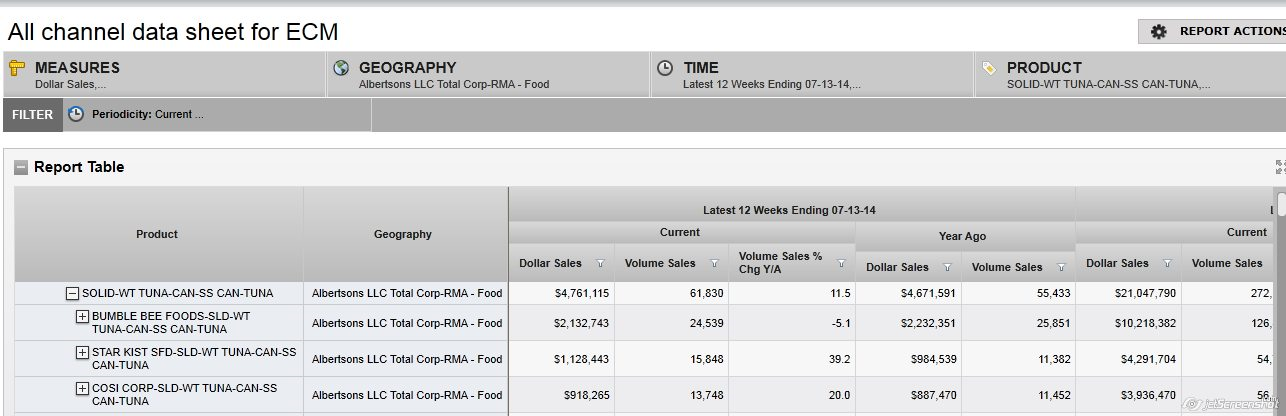Click the Time clock icon
The width and height of the screenshot is (1286, 416).
[665, 68]
